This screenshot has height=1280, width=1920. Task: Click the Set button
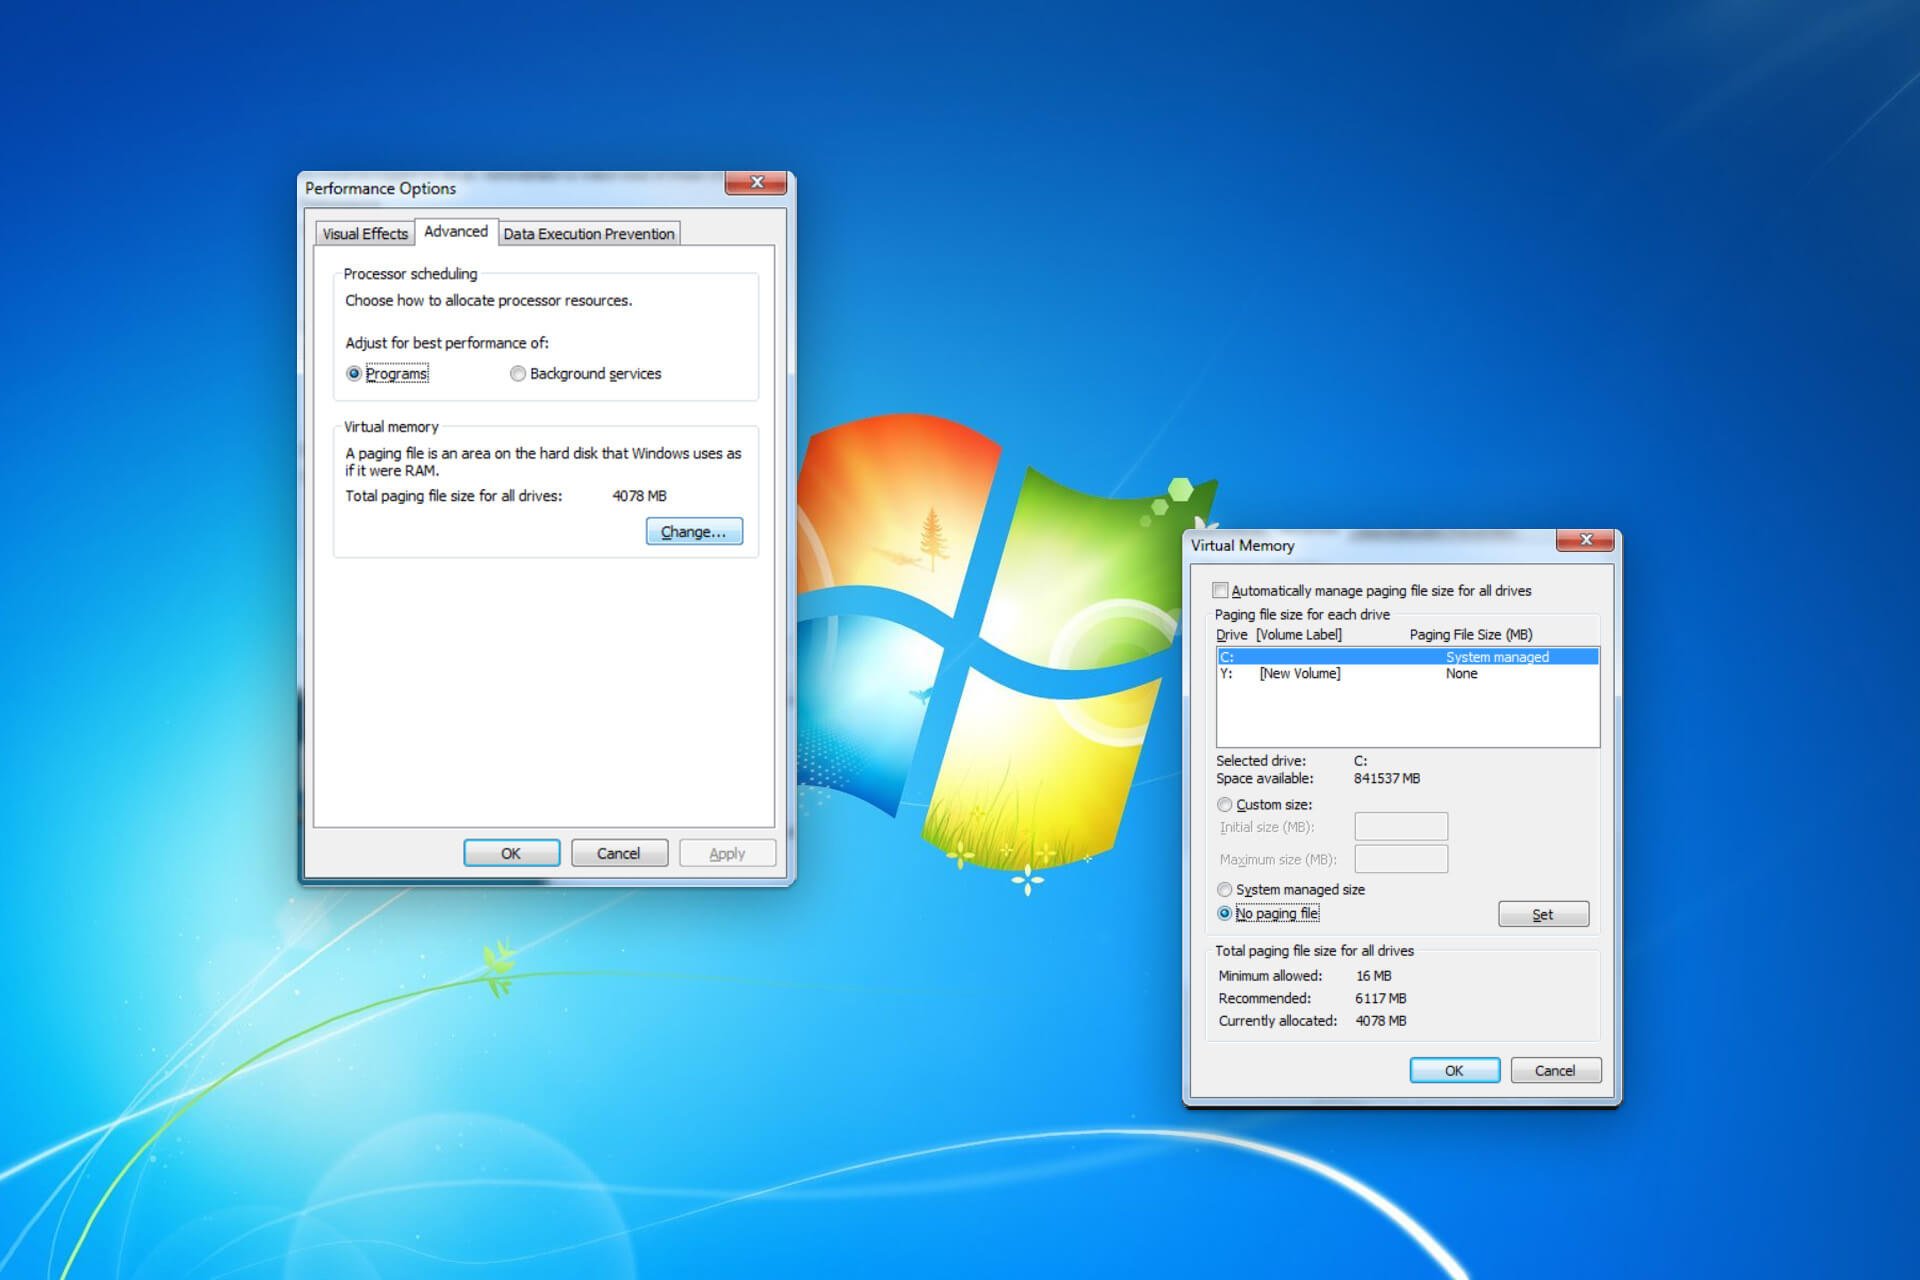pos(1543,914)
